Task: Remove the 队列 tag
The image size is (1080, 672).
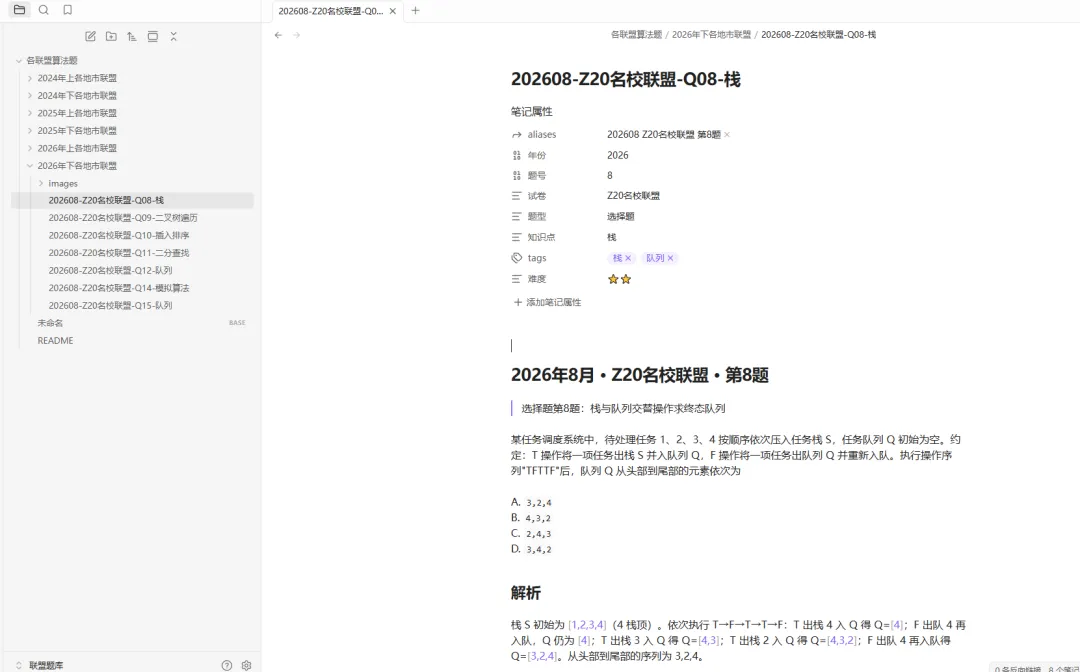Action: [x=670, y=258]
